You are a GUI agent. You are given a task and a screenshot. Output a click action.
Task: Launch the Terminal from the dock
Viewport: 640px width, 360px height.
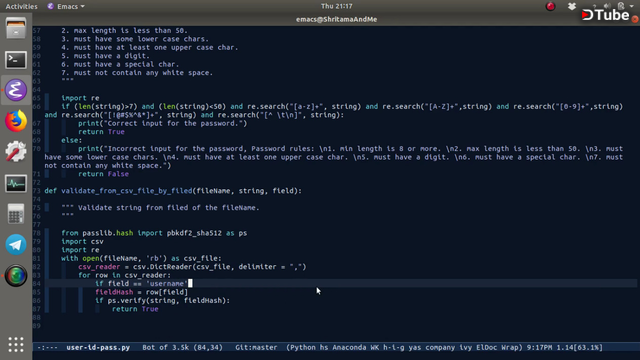click(x=16, y=60)
